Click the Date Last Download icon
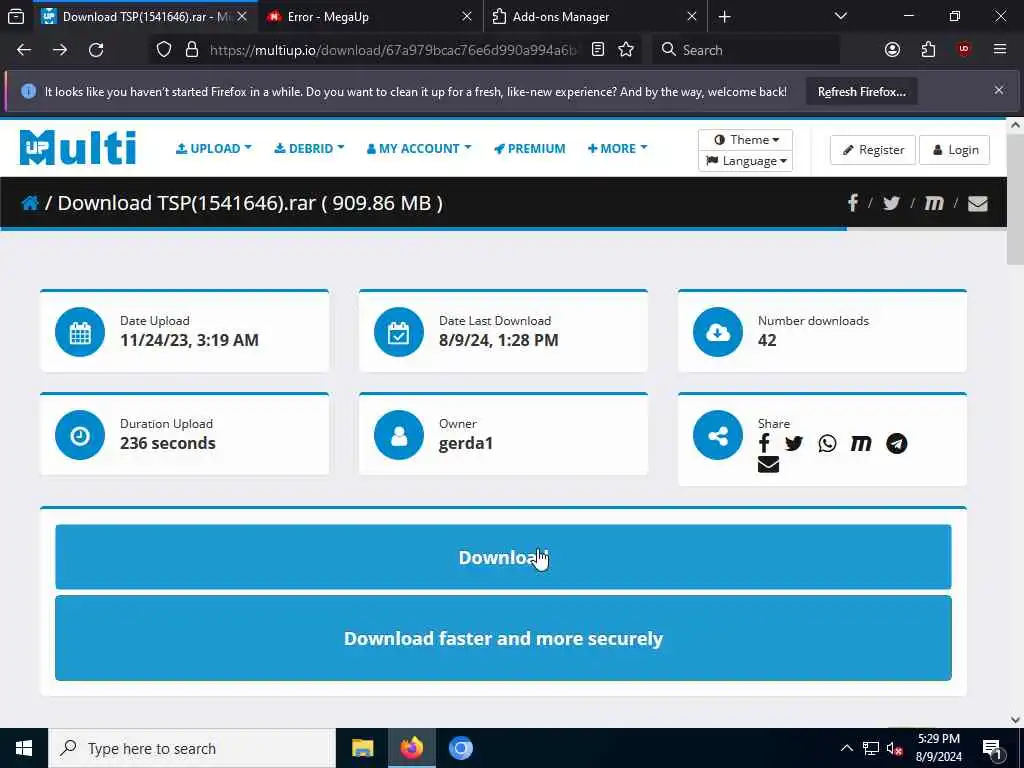 click(x=398, y=332)
